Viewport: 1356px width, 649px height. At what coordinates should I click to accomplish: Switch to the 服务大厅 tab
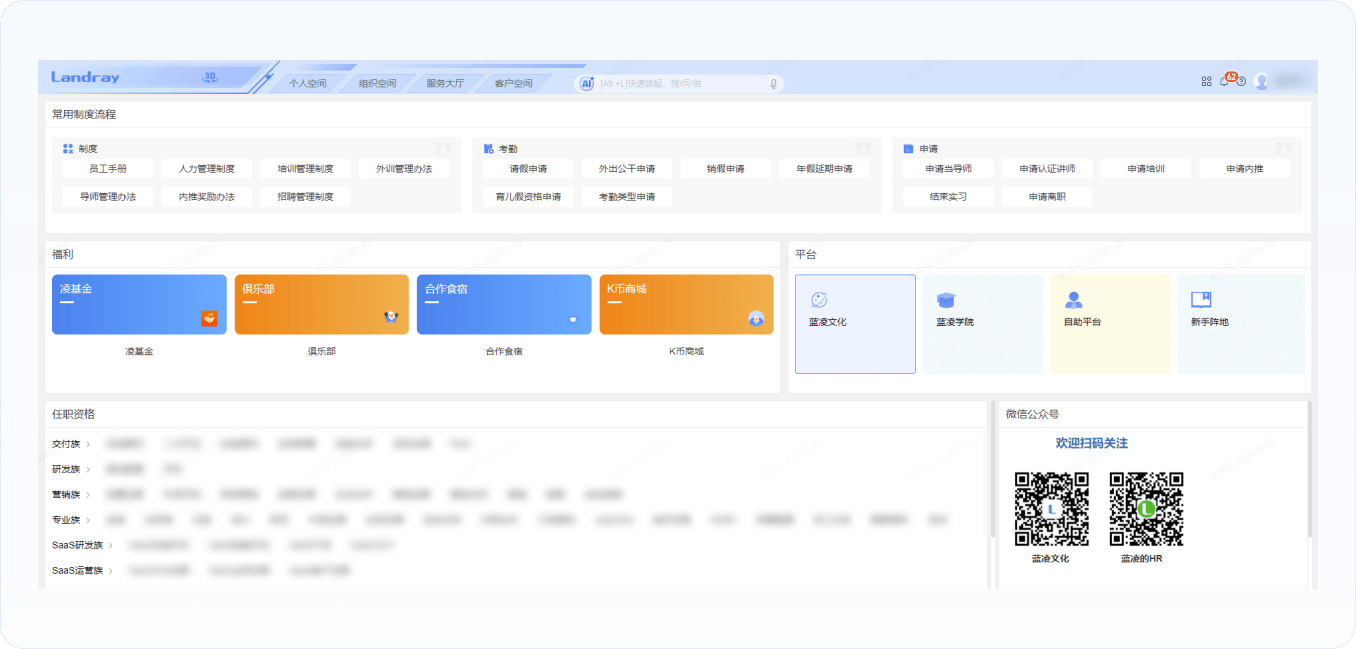[445, 84]
